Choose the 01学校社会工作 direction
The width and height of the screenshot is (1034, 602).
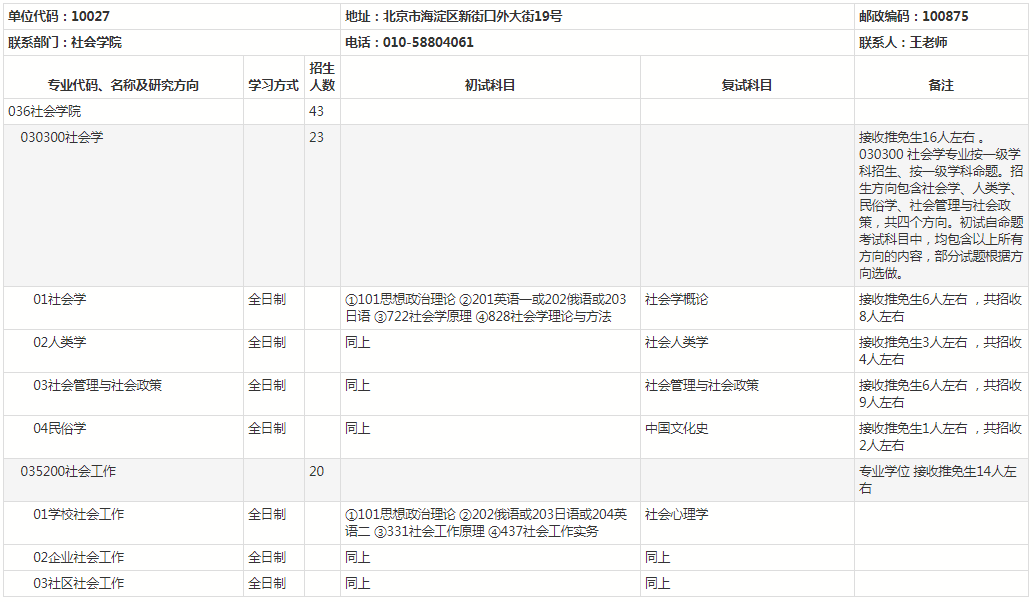click(x=79, y=514)
